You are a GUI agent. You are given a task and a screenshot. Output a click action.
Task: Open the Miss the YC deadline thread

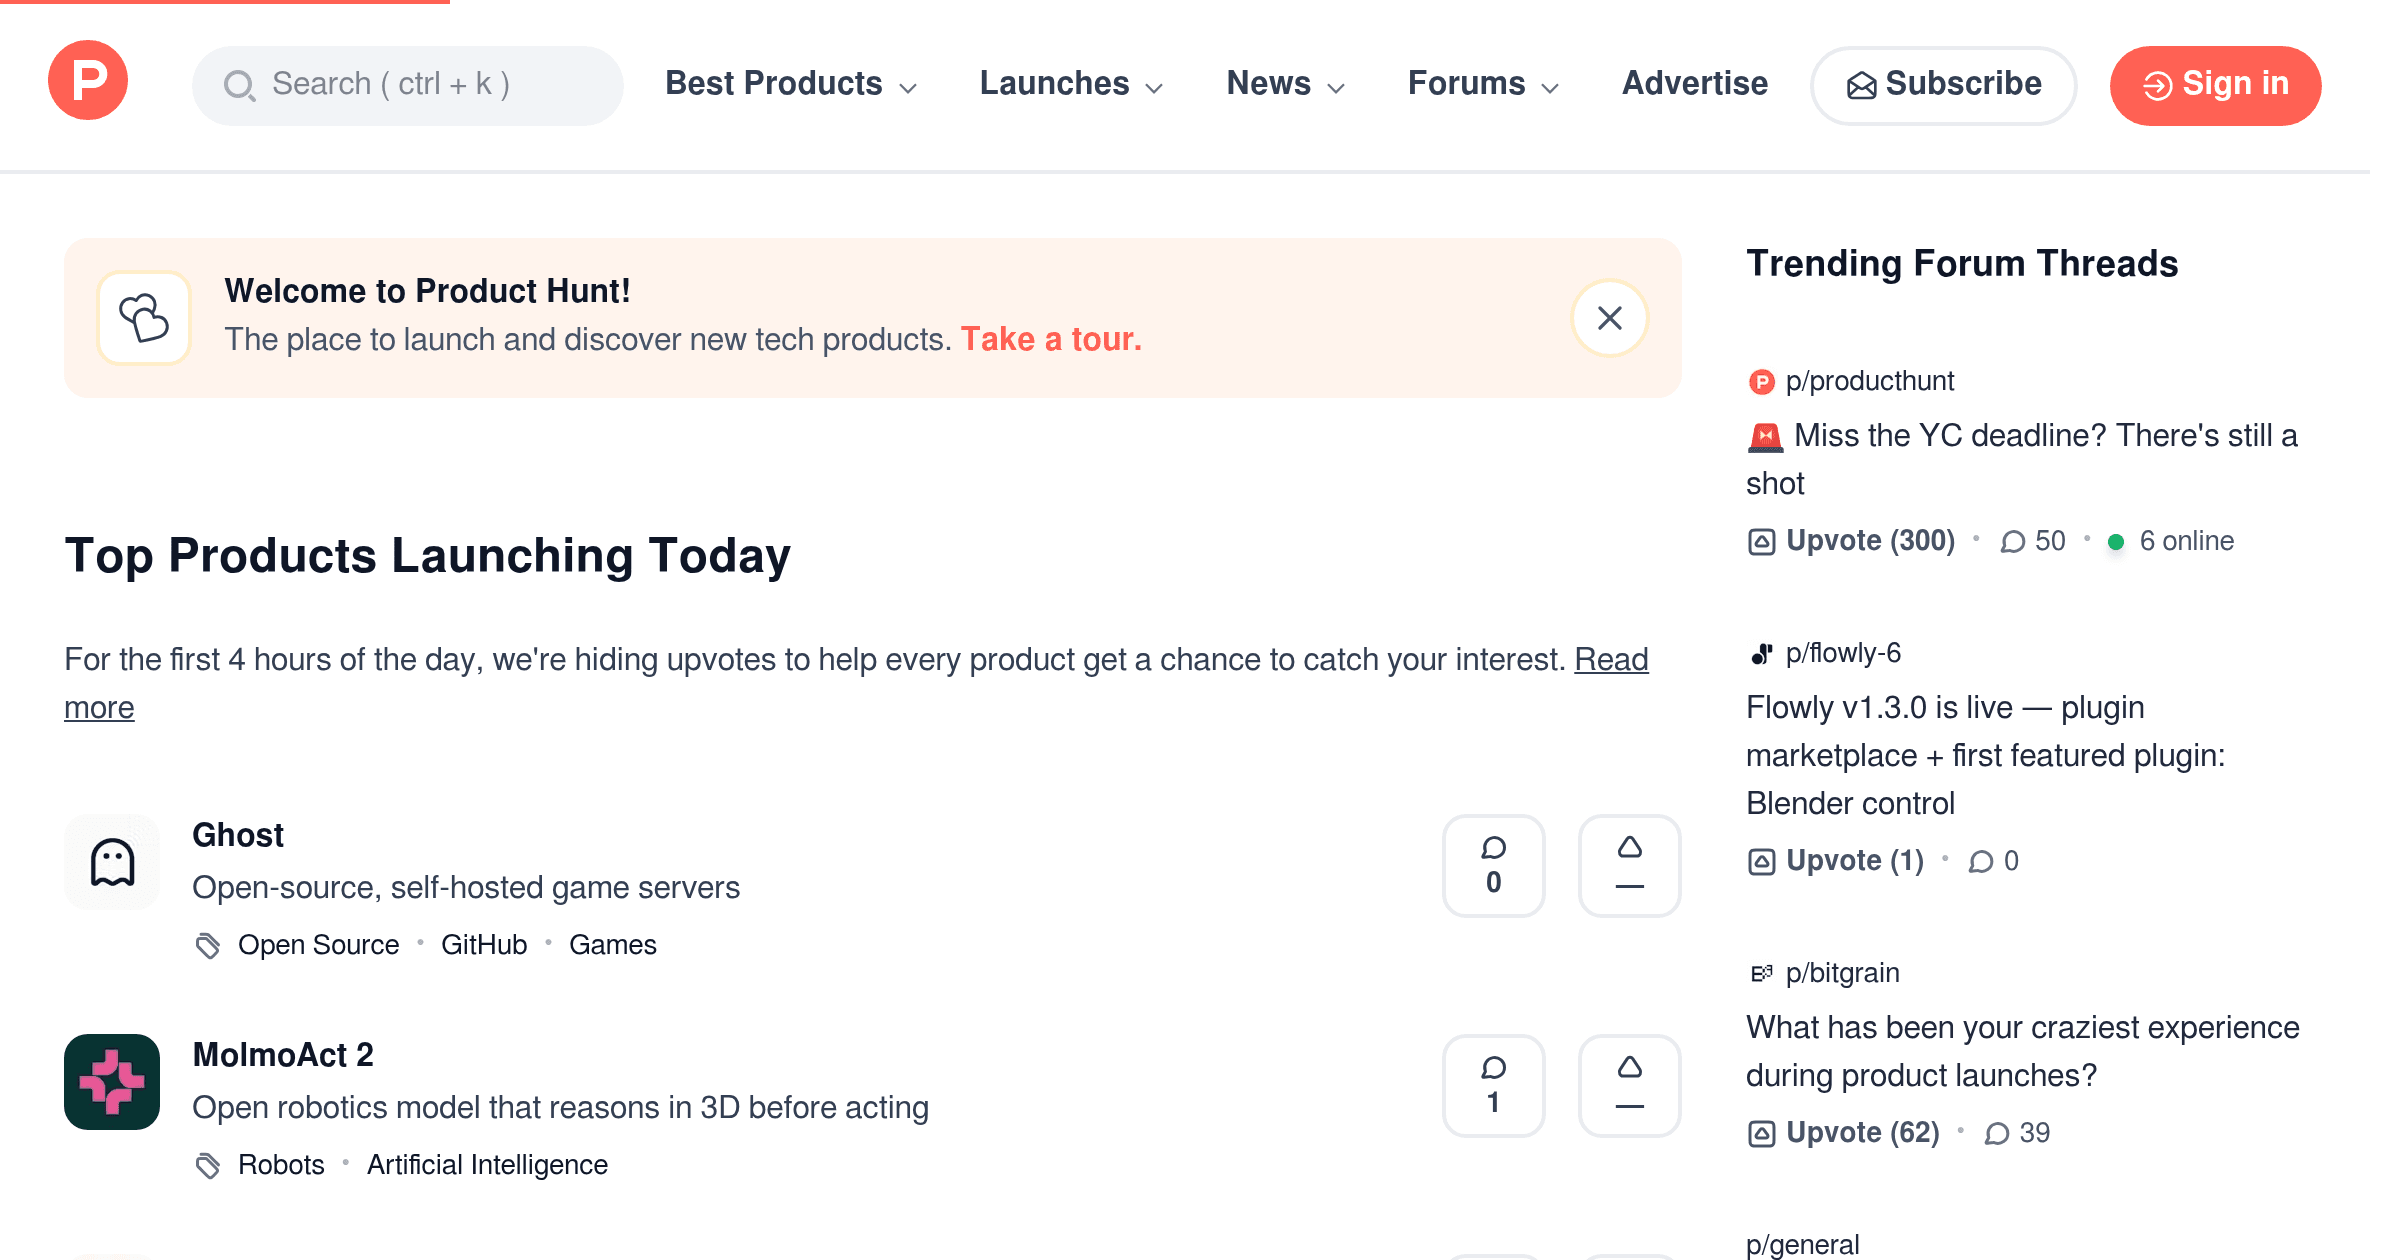coord(2022,460)
